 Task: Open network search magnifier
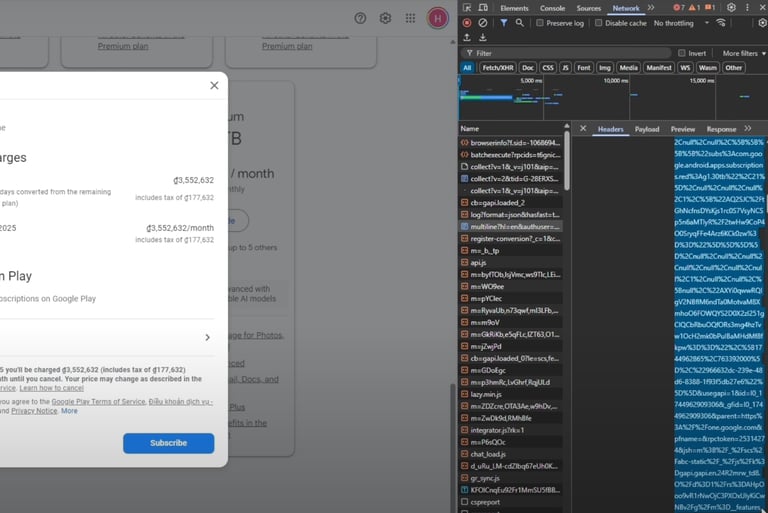(519, 23)
